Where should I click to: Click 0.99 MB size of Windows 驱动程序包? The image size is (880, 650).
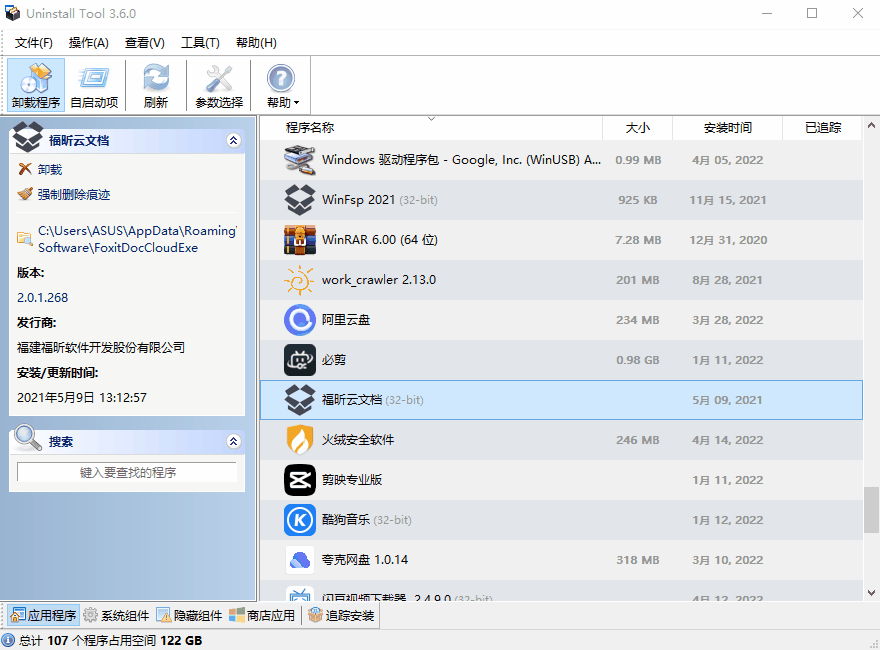[x=638, y=160]
